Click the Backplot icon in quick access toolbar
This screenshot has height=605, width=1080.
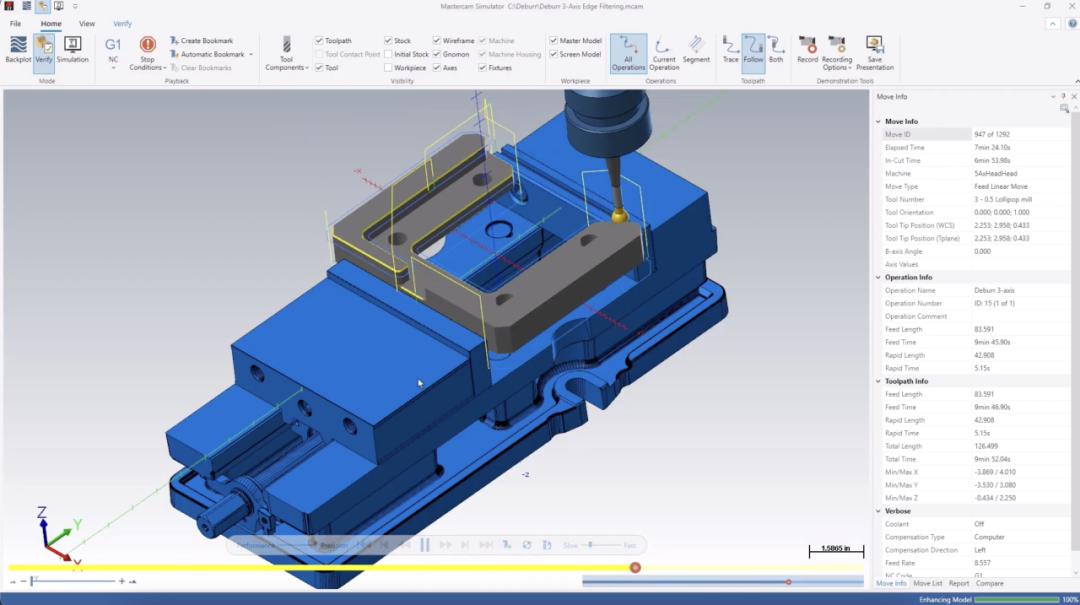pos(26,6)
